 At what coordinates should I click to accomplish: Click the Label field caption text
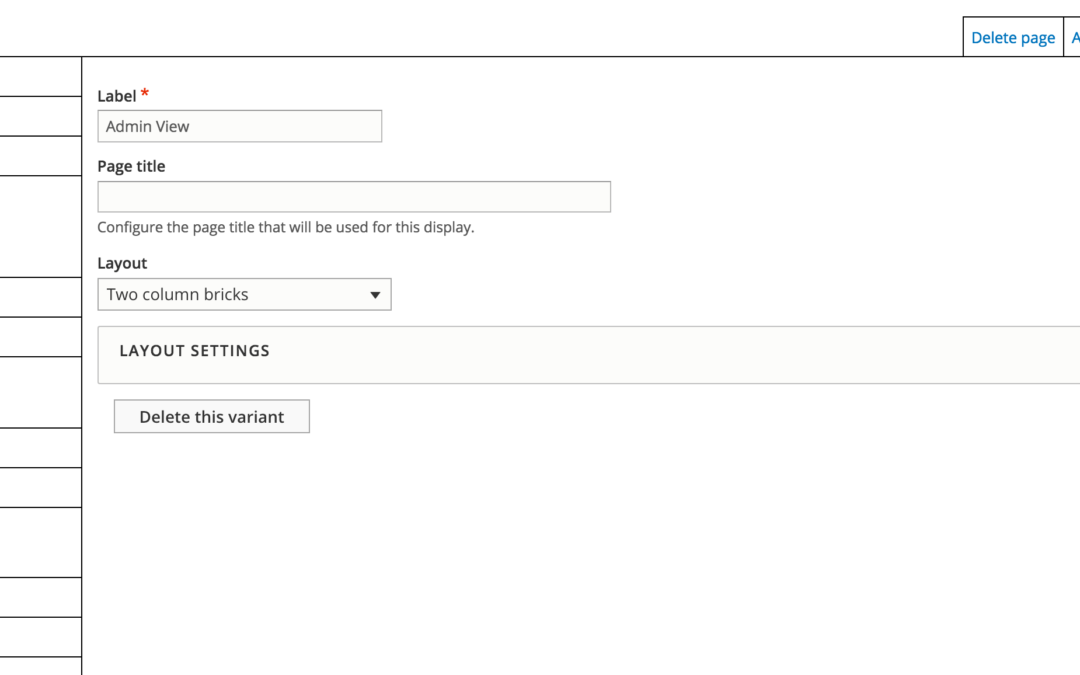click(x=116, y=96)
